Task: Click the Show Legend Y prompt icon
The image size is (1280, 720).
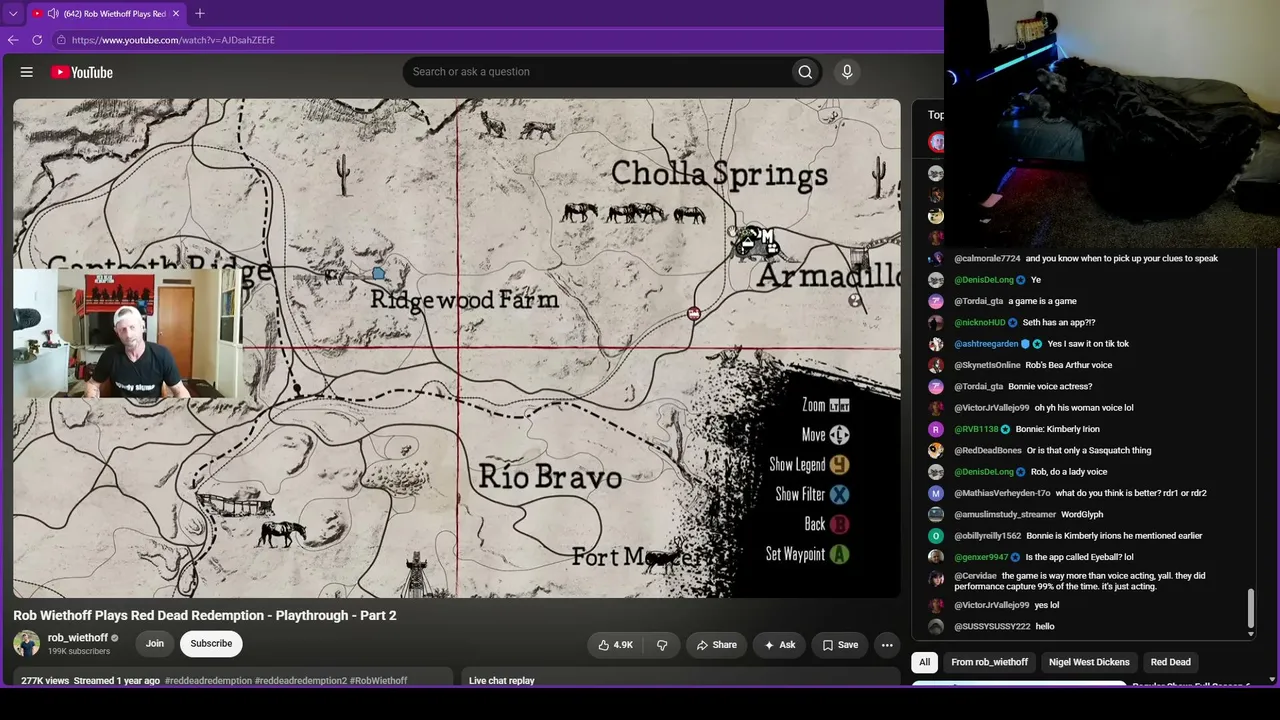Action: [839, 464]
